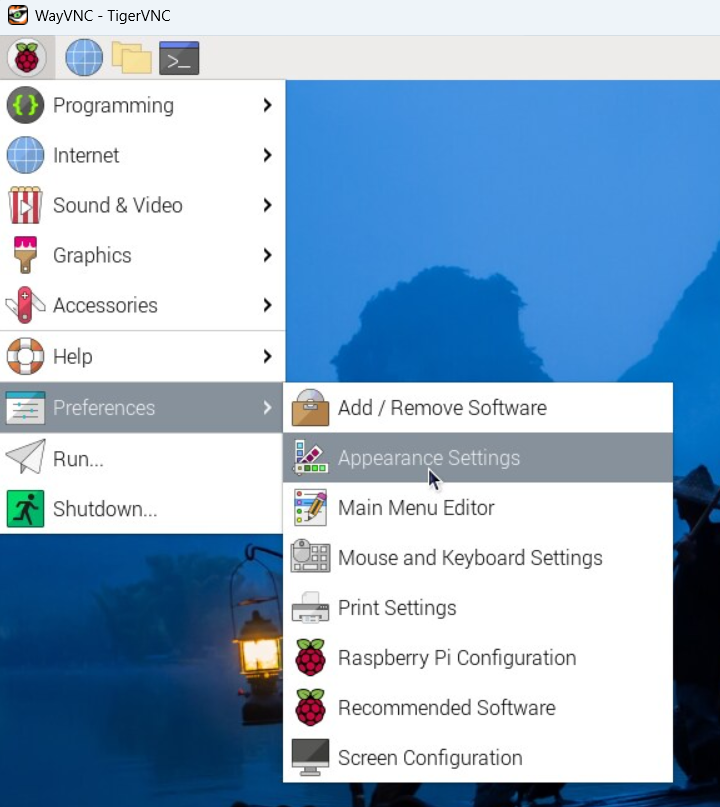Click the Shutdown running man icon

tap(25, 508)
